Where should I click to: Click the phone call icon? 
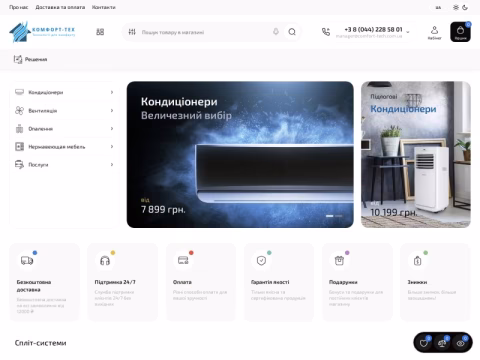pyautogui.click(x=326, y=32)
